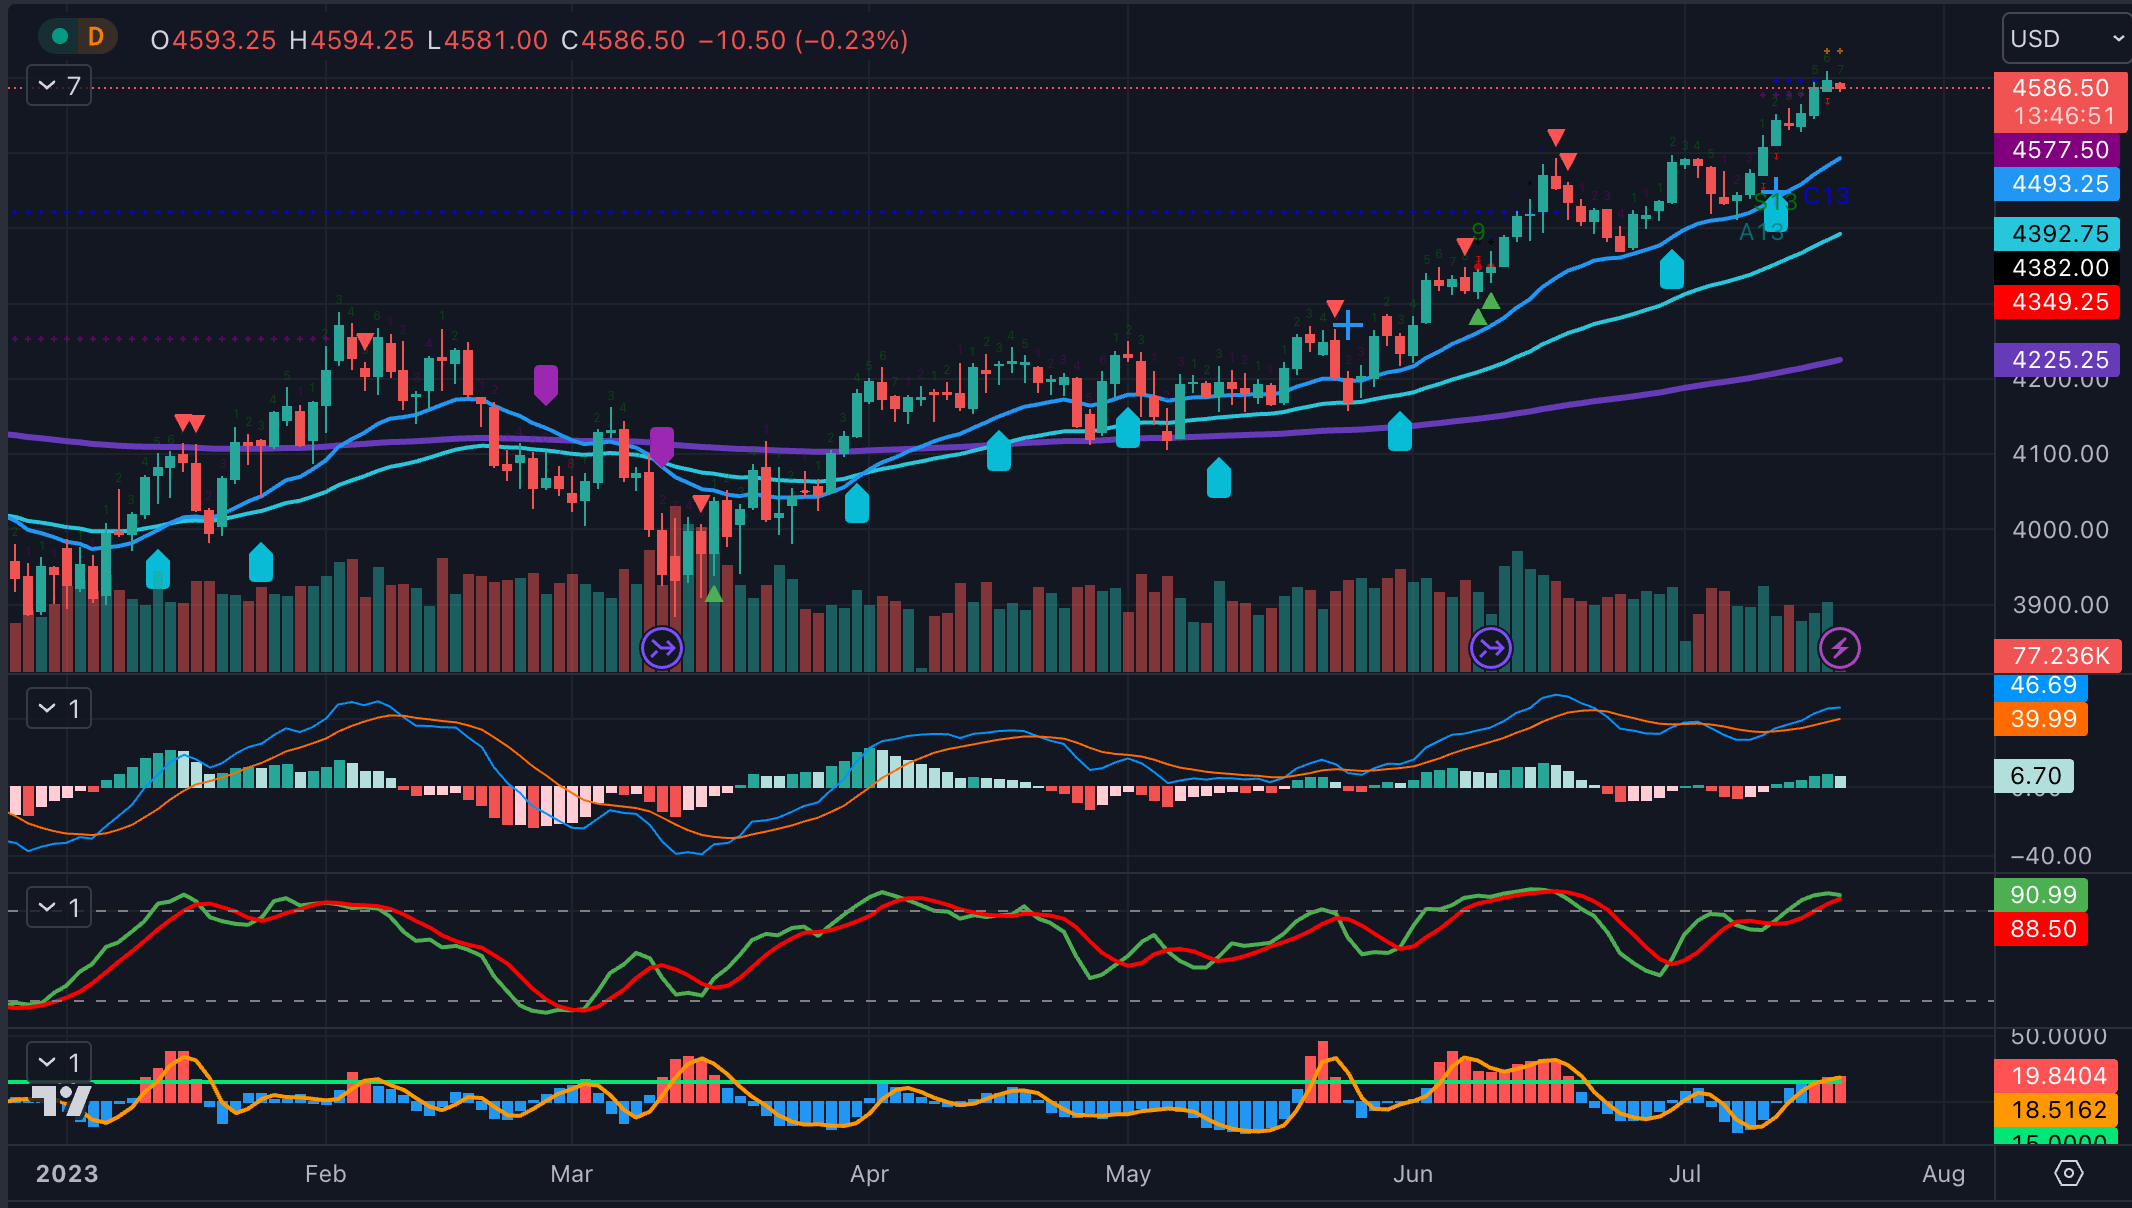Click the purple signal marker in late February
The width and height of the screenshot is (2132, 1208).
pos(546,384)
